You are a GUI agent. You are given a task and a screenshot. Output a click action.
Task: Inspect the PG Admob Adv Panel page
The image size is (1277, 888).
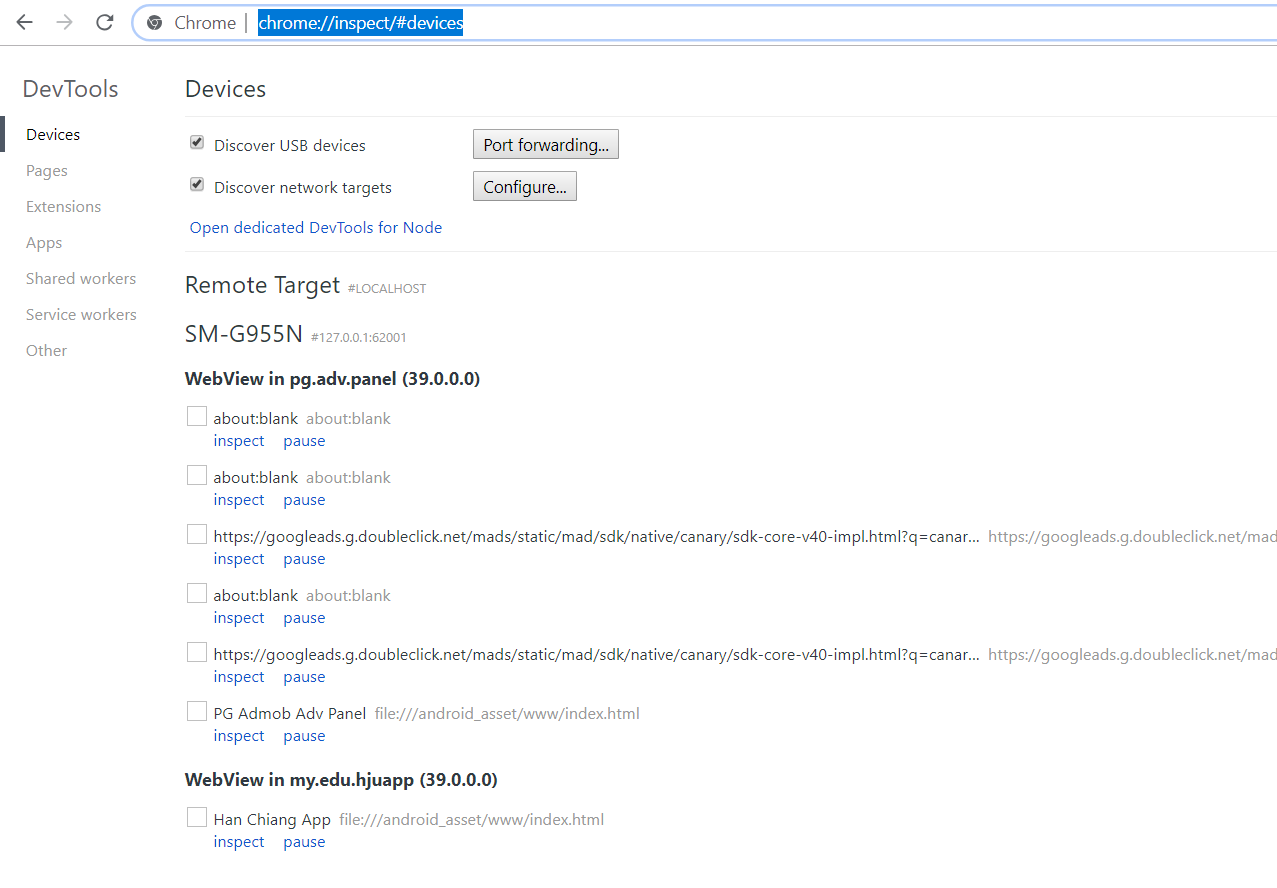pyautogui.click(x=239, y=736)
